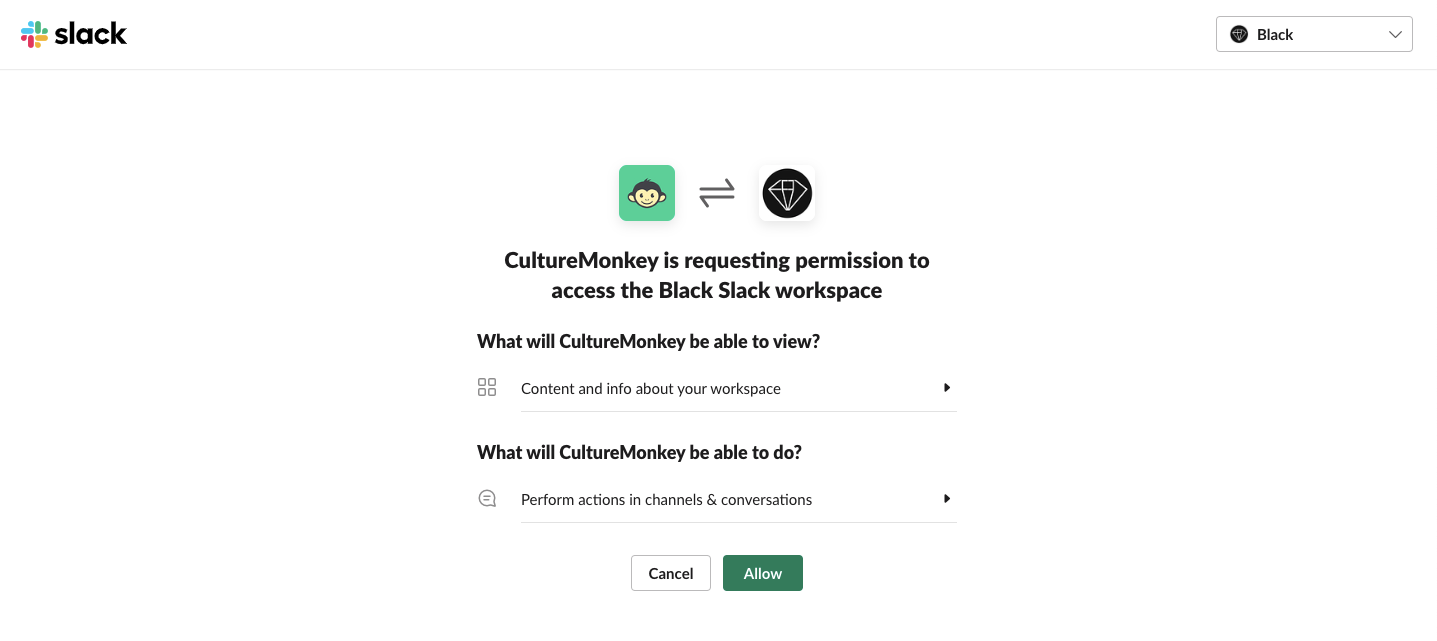Open the Black workspace dropdown
This screenshot has width=1437, height=641.
[1314, 34]
